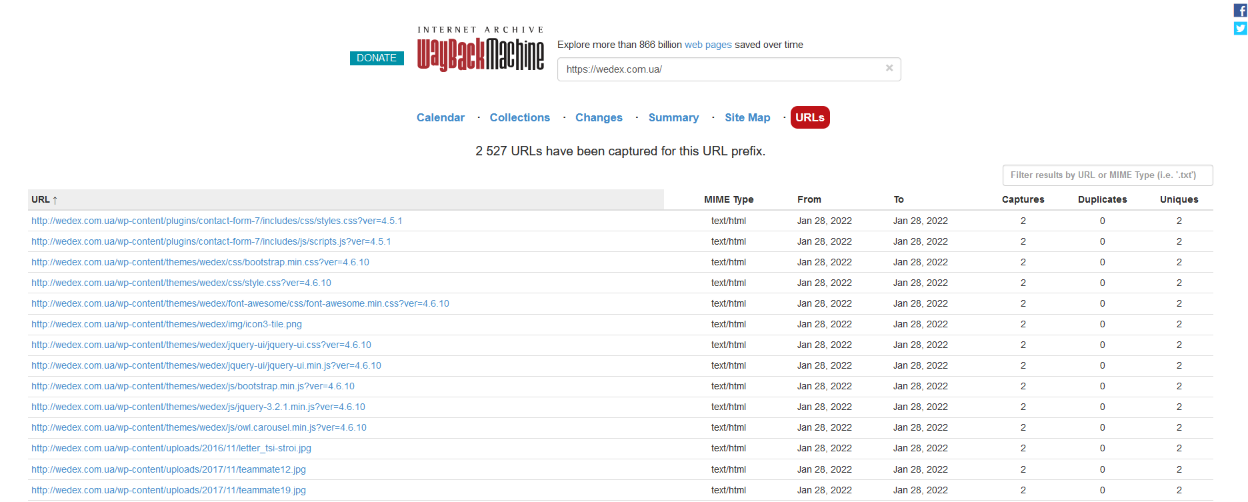The image size is (1248, 502).
Task: Sort by the From column header
Action: click(x=809, y=200)
